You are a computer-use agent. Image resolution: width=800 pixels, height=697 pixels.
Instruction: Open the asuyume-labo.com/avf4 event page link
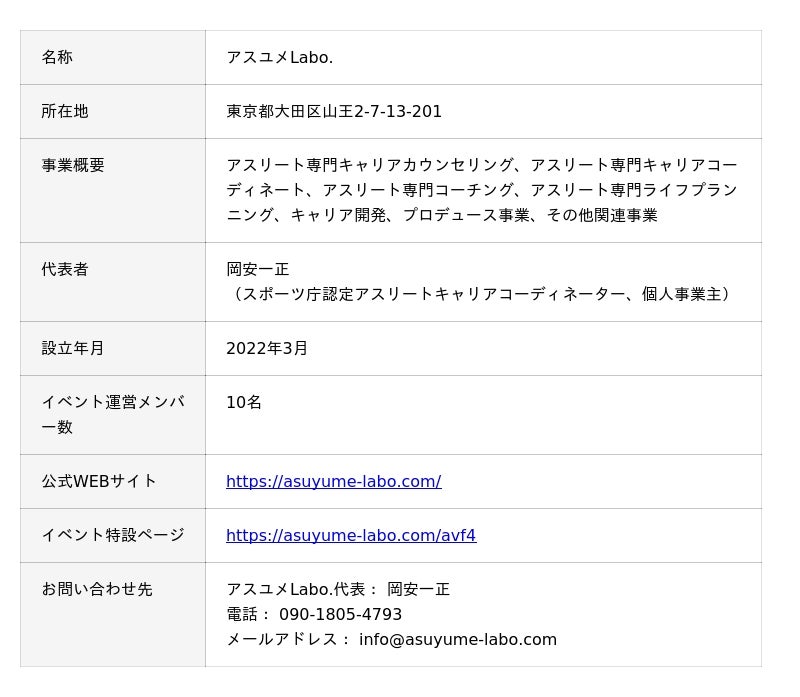point(350,535)
